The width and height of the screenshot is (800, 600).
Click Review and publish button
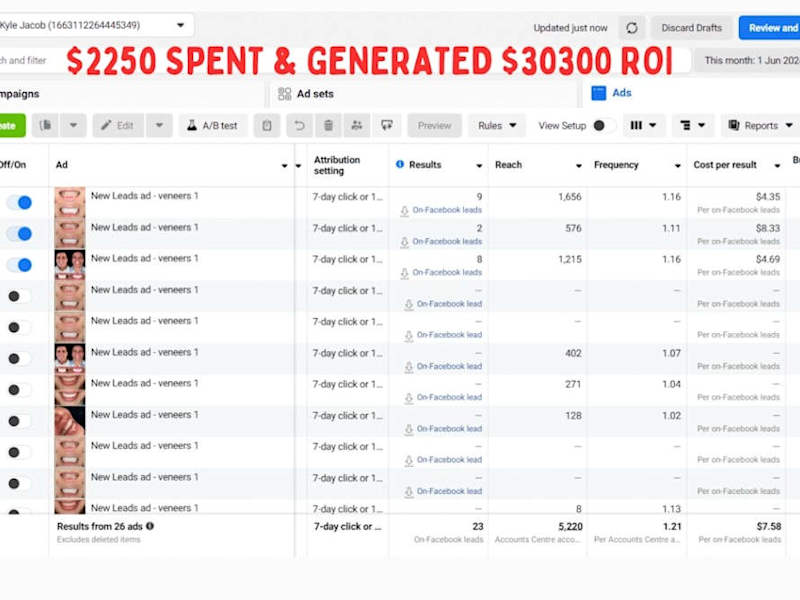click(769, 28)
